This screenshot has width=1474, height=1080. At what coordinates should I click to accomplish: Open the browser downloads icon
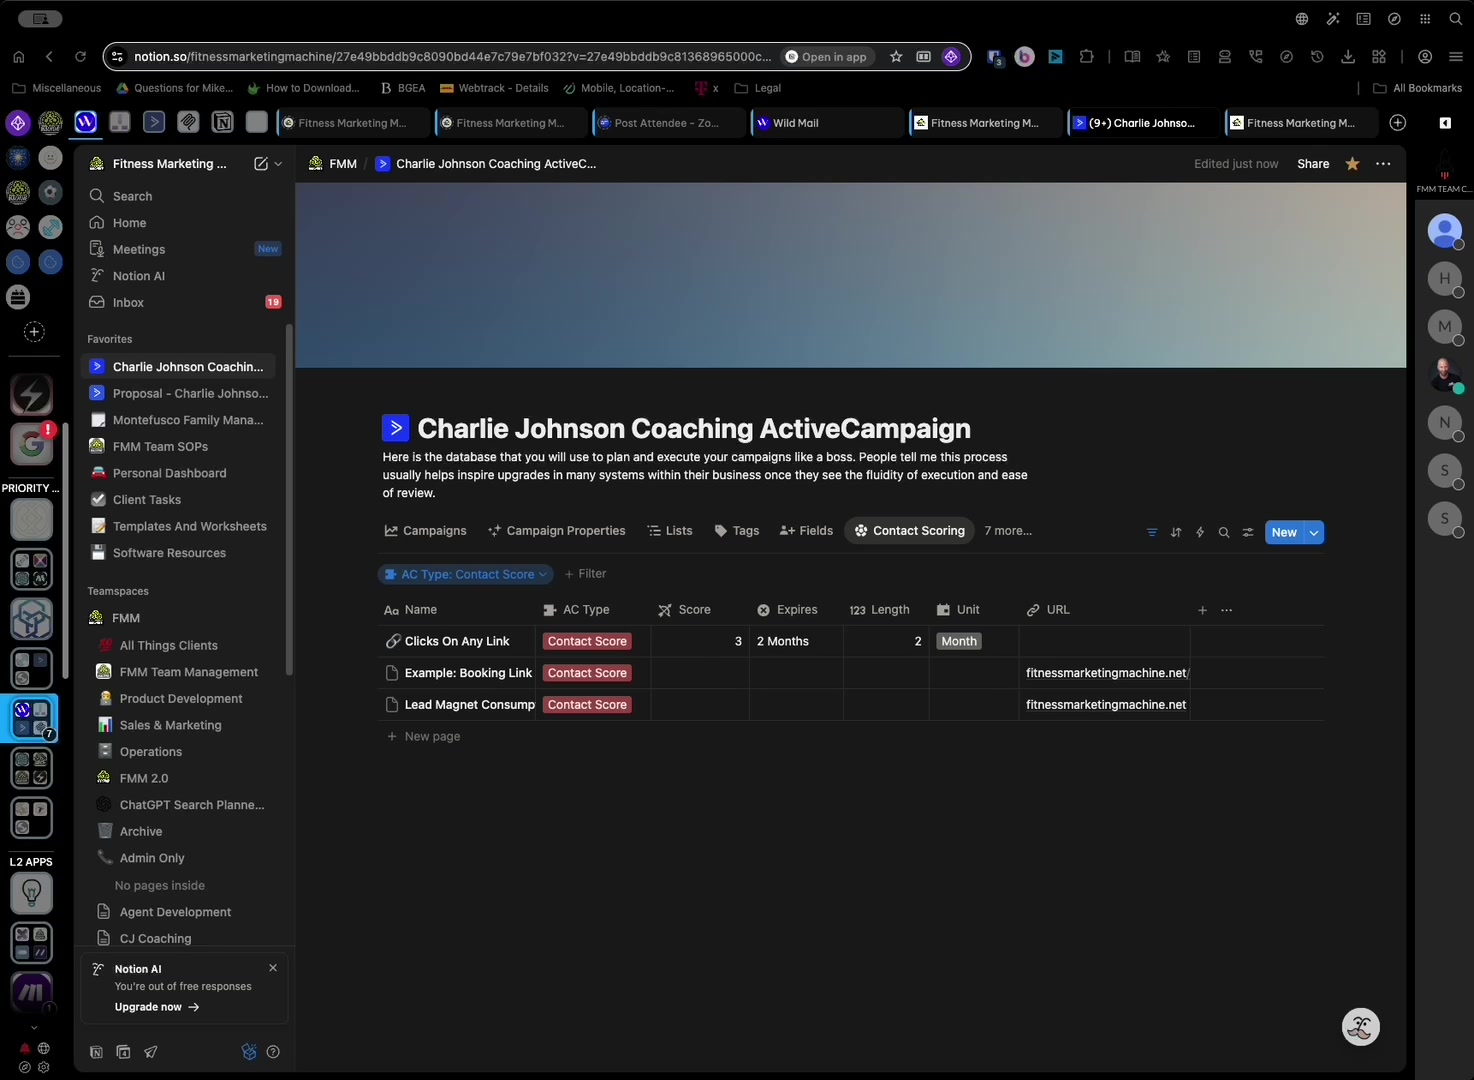[1348, 57]
